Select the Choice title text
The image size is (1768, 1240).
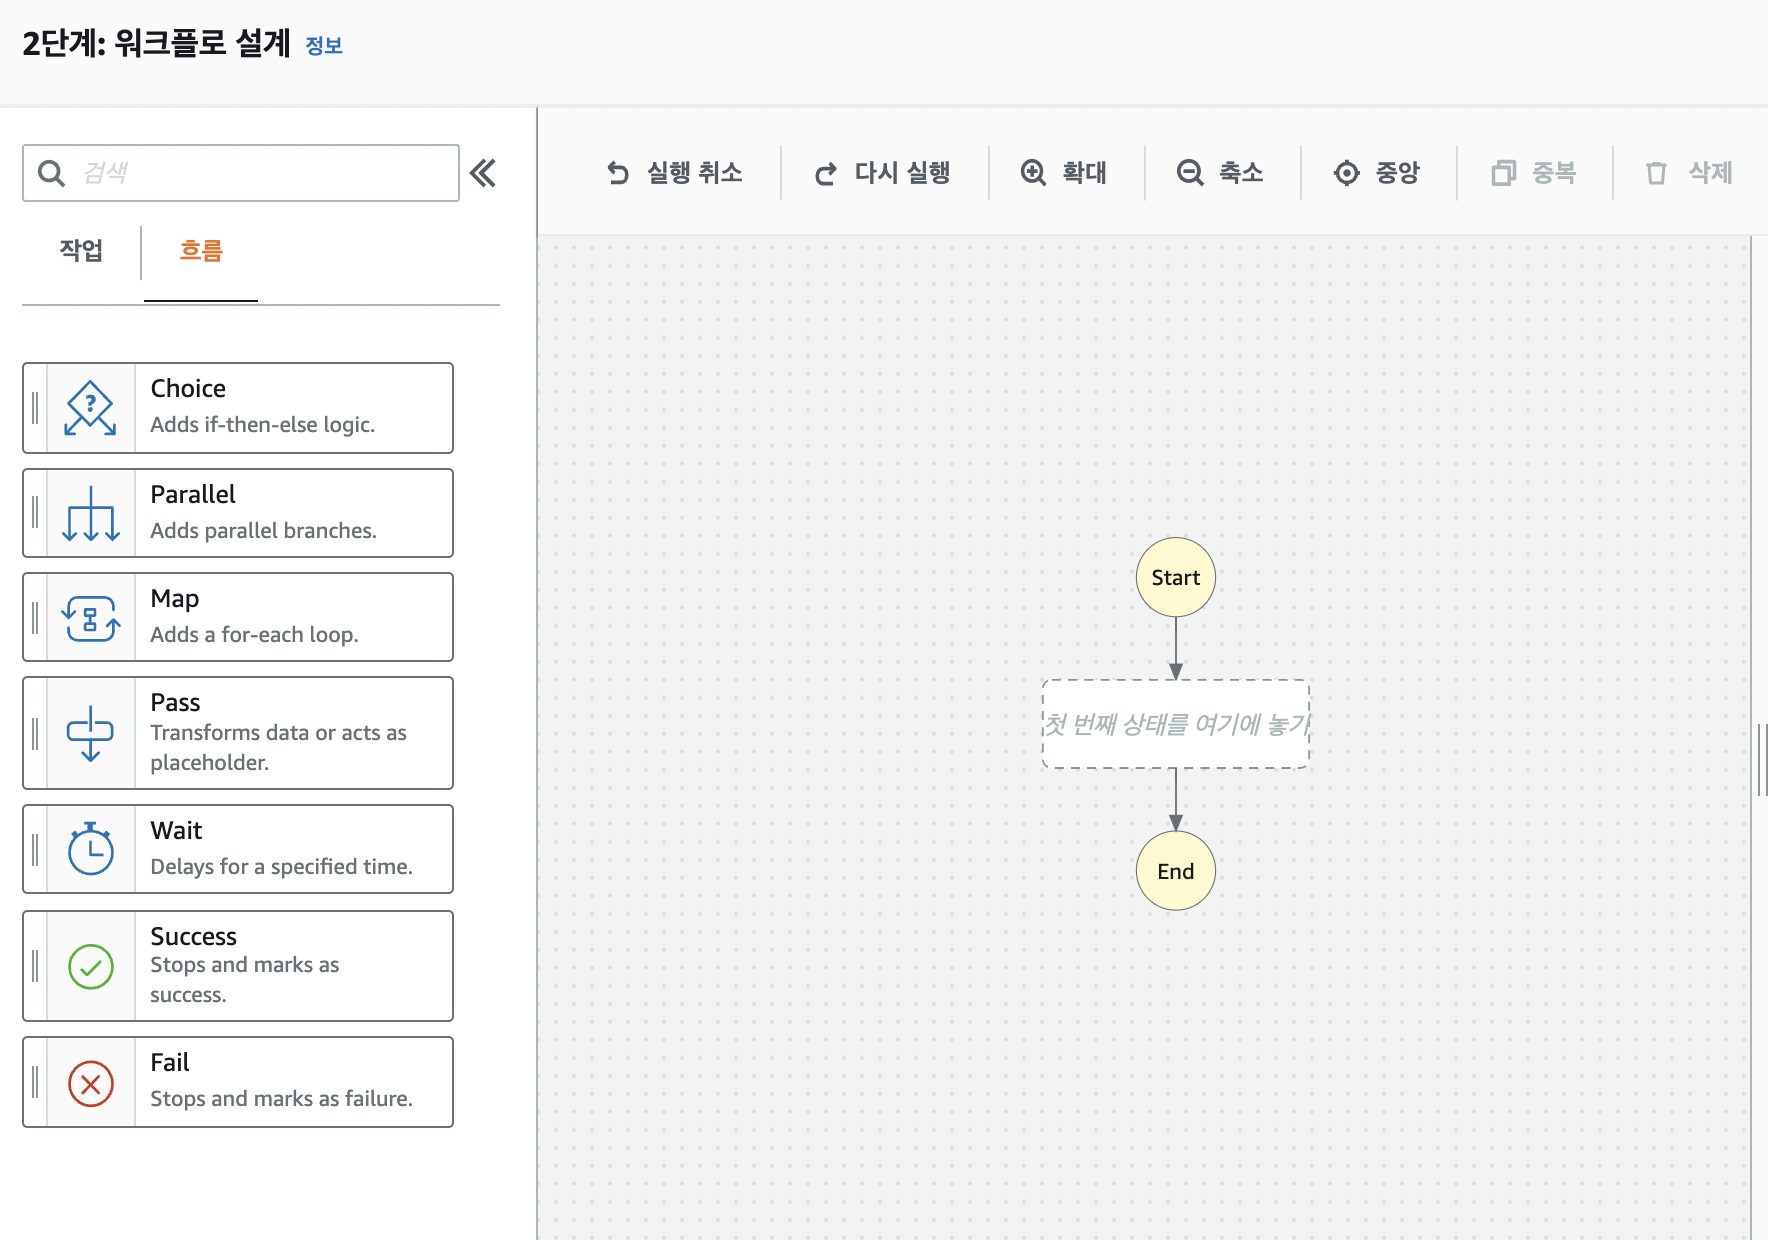(188, 389)
